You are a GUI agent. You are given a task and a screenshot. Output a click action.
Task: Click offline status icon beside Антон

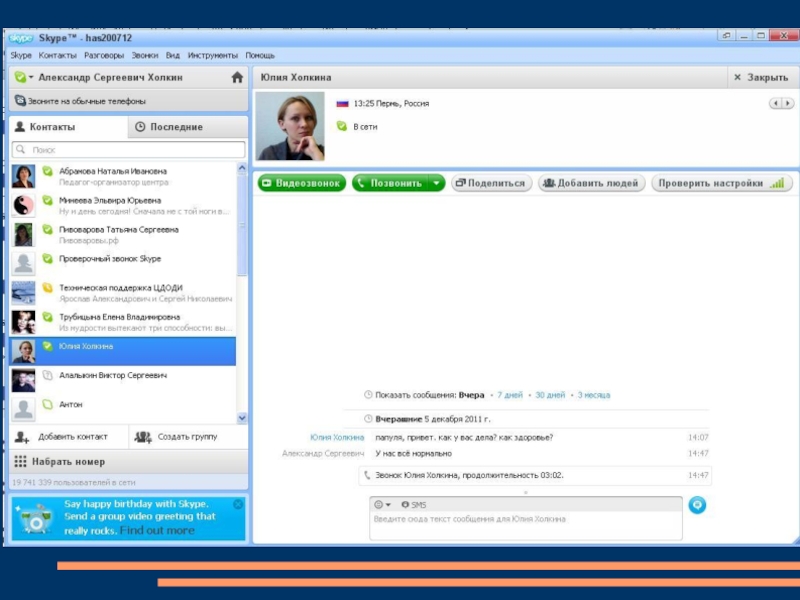(x=47, y=404)
